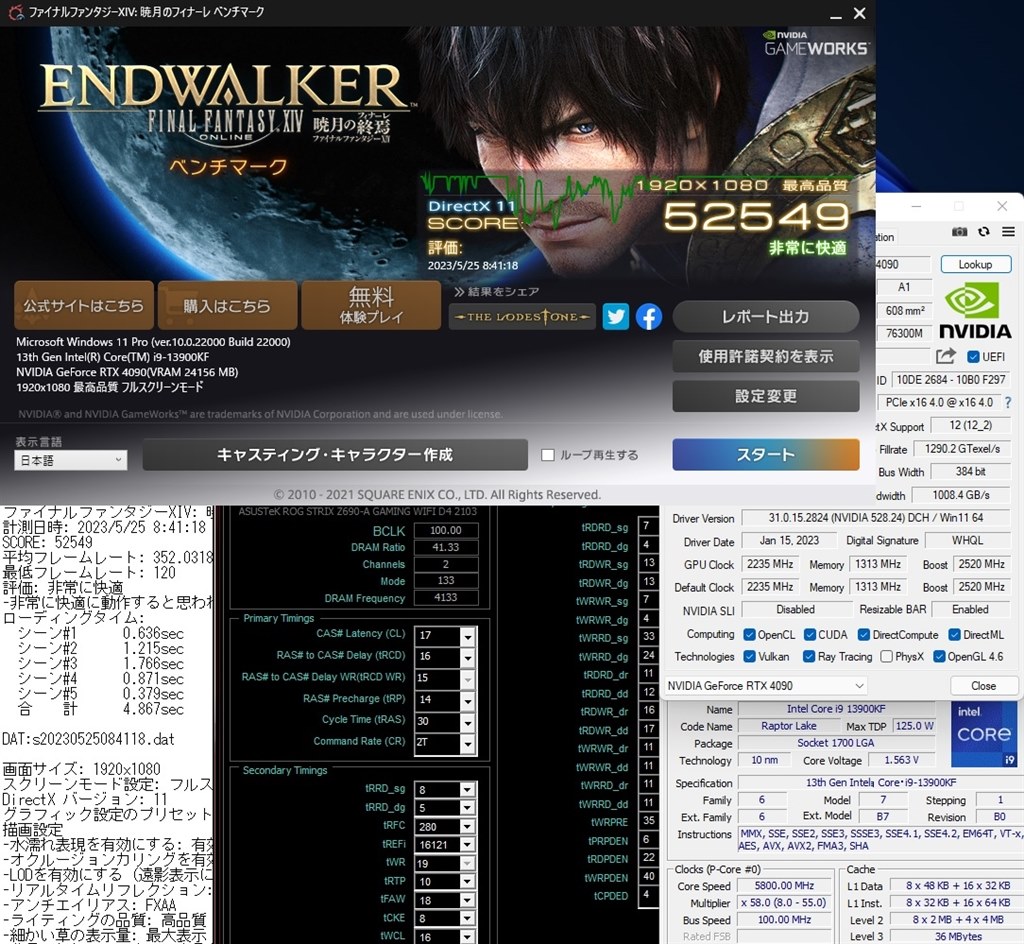Open official site button (公式サイトはこちら)

[x=84, y=306]
